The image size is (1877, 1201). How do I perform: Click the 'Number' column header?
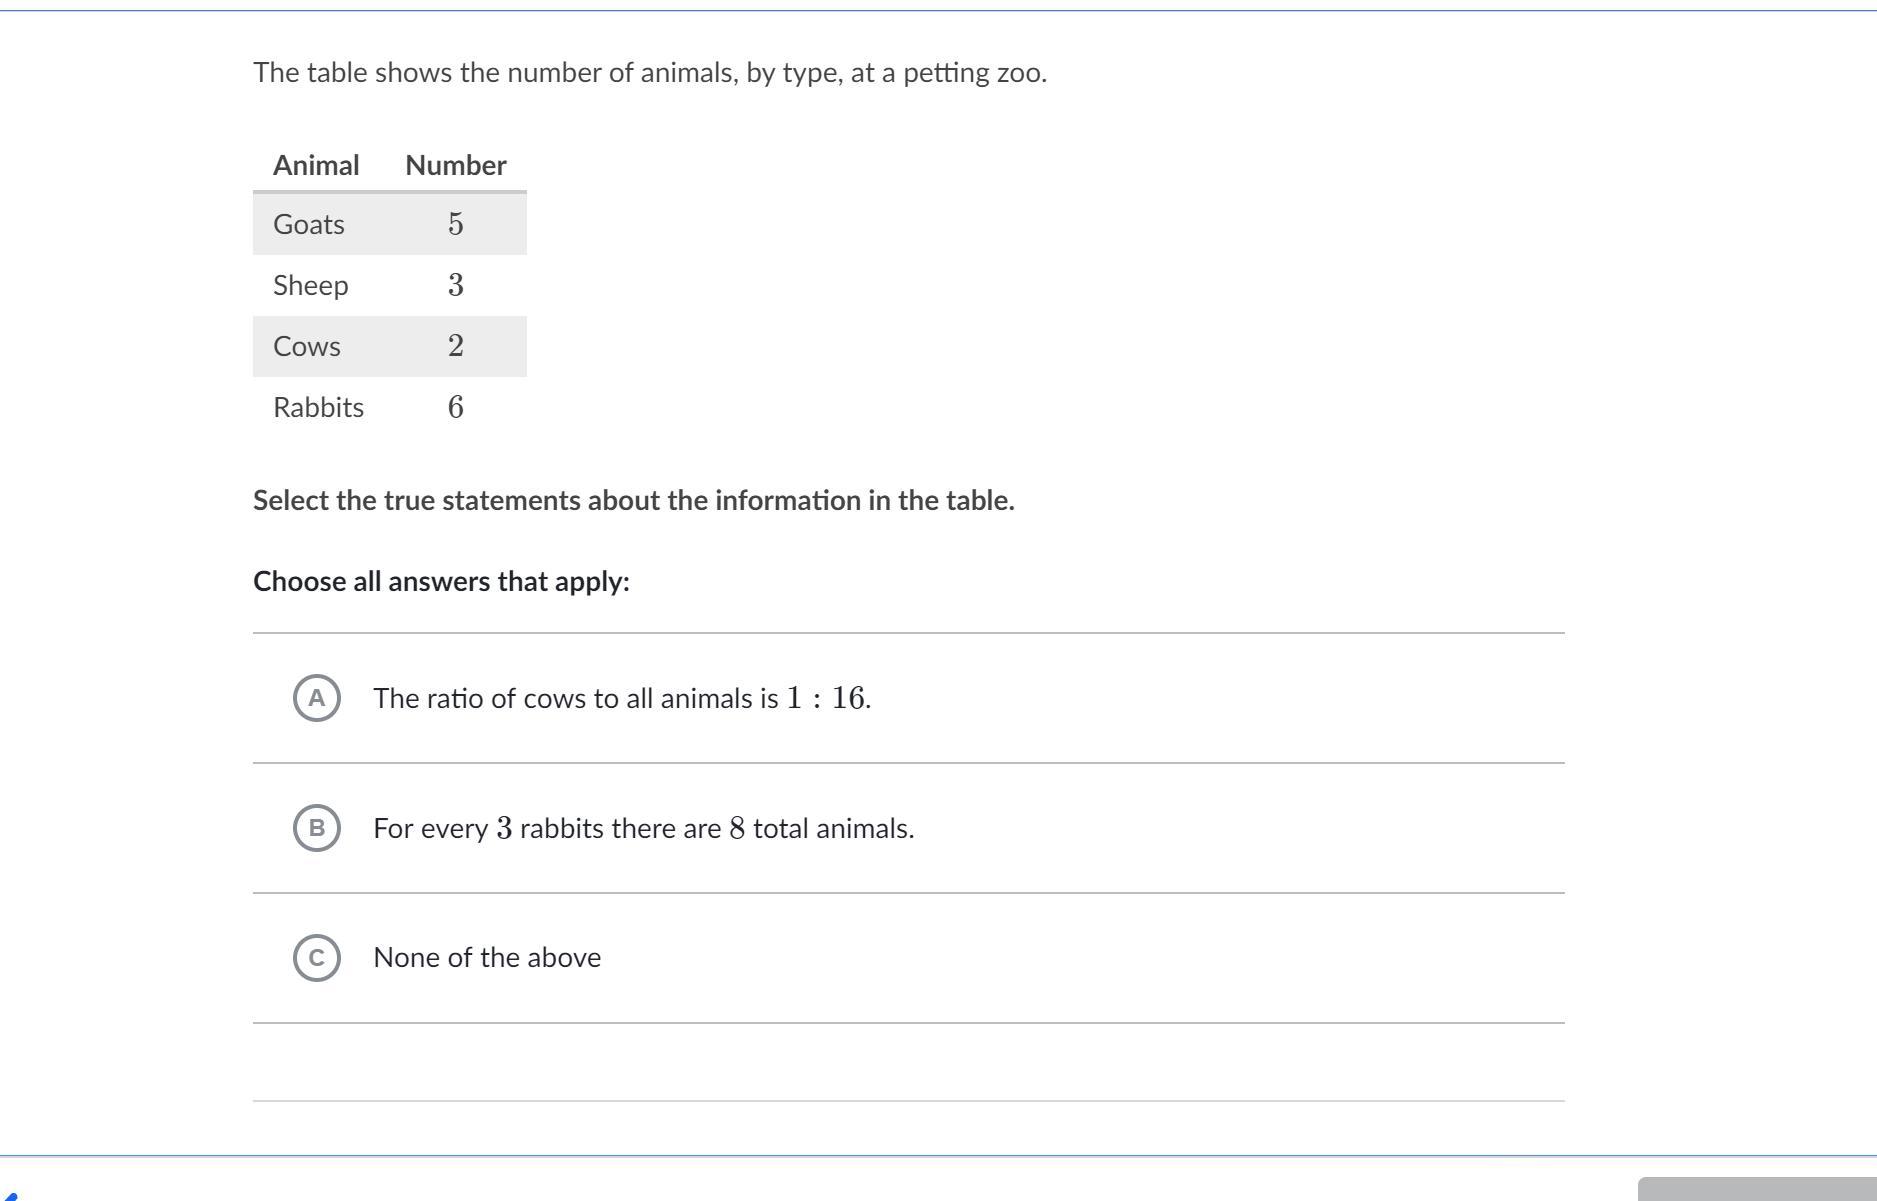click(x=456, y=165)
